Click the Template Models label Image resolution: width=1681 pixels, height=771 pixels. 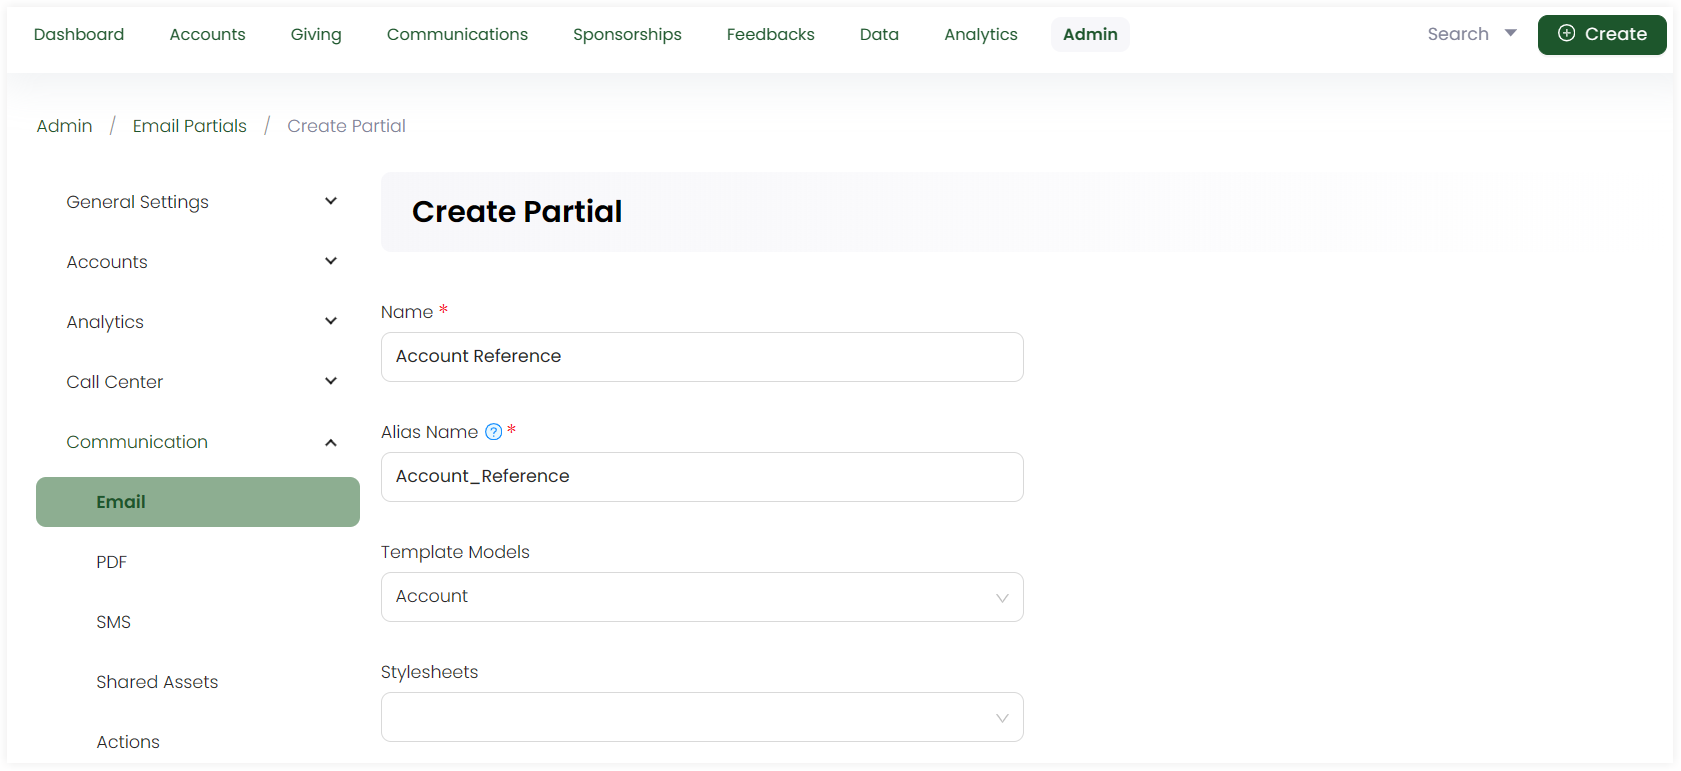pyautogui.click(x=455, y=552)
